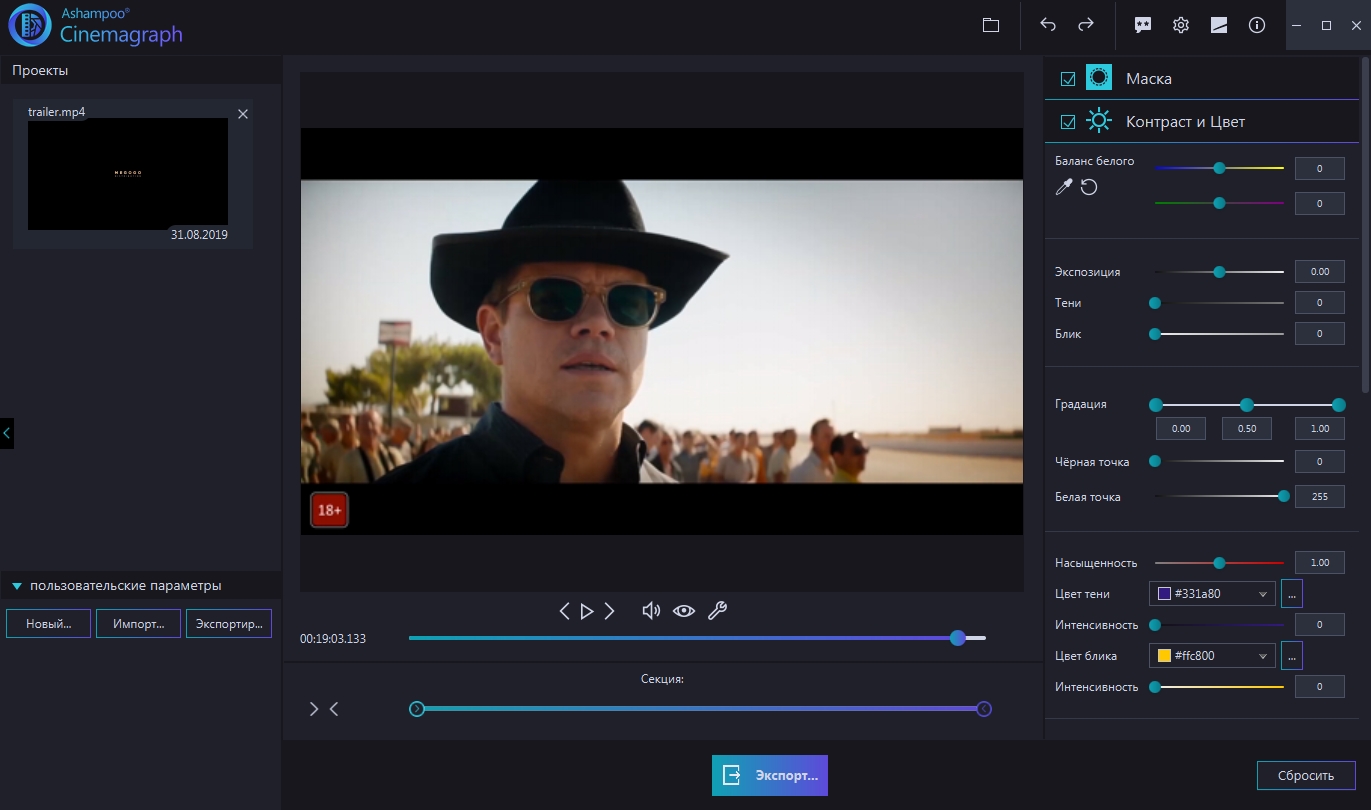Click the Ashampoo Cinemagraph logo
This screenshot has height=810, width=1371.
[x=94, y=25]
